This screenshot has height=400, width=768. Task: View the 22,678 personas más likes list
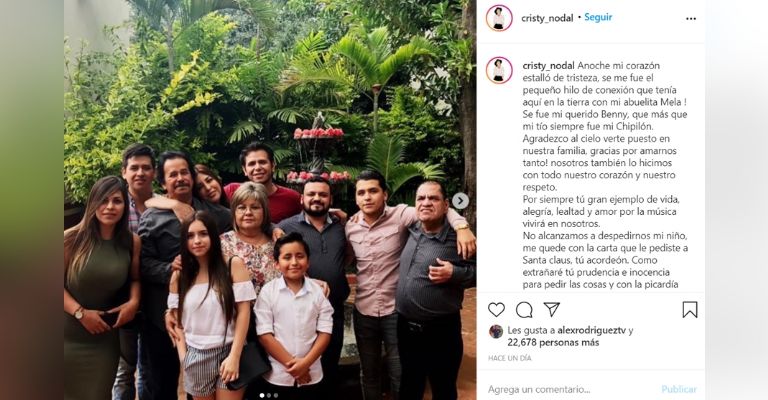(x=553, y=343)
